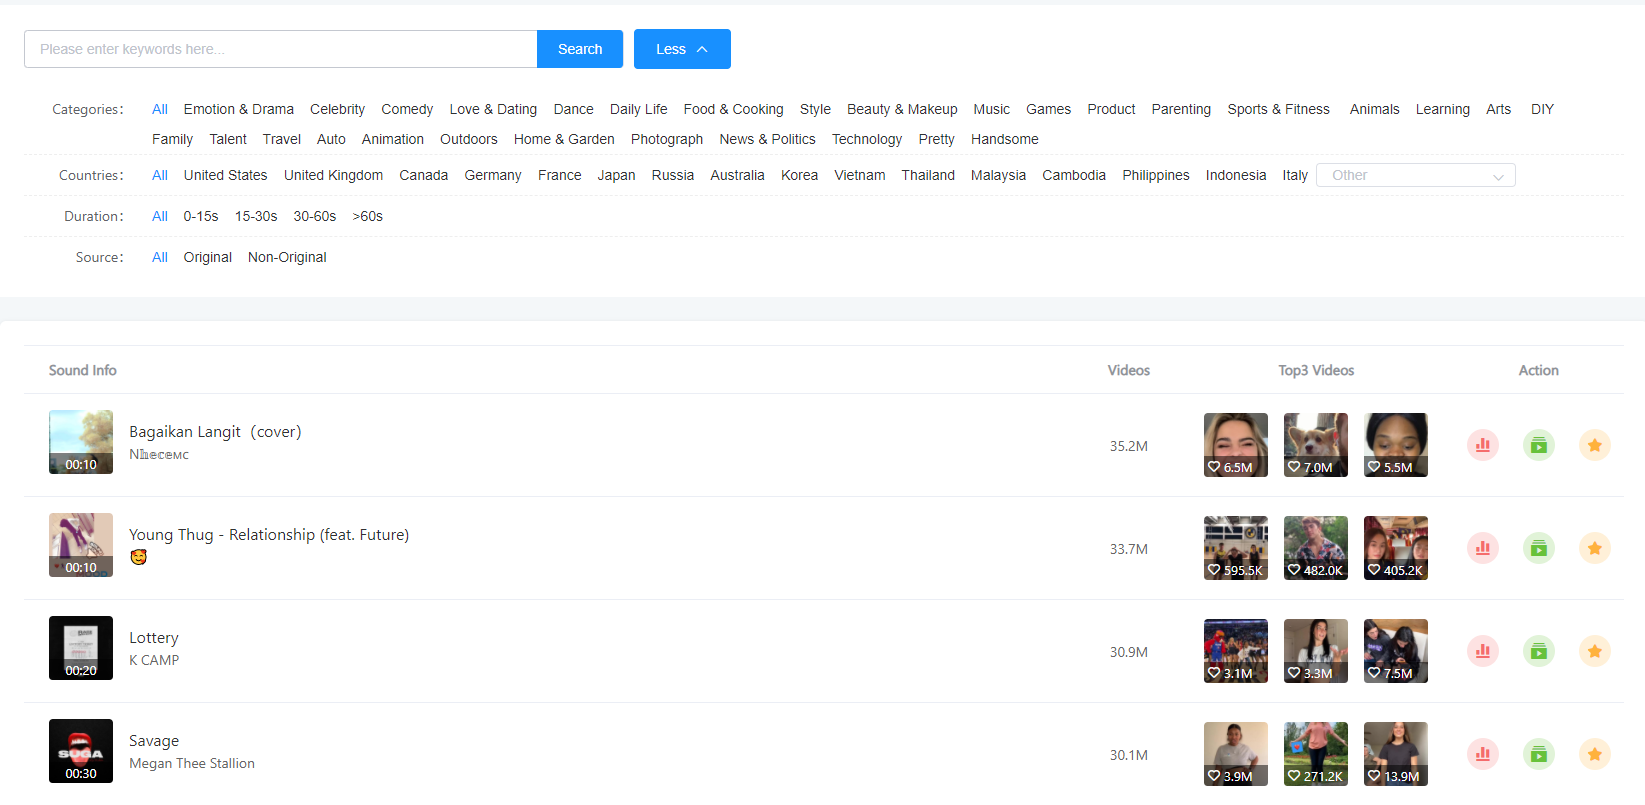Favorite the Savage sound with star icon
Image resolution: width=1645 pixels, height=805 pixels.
coord(1595,754)
